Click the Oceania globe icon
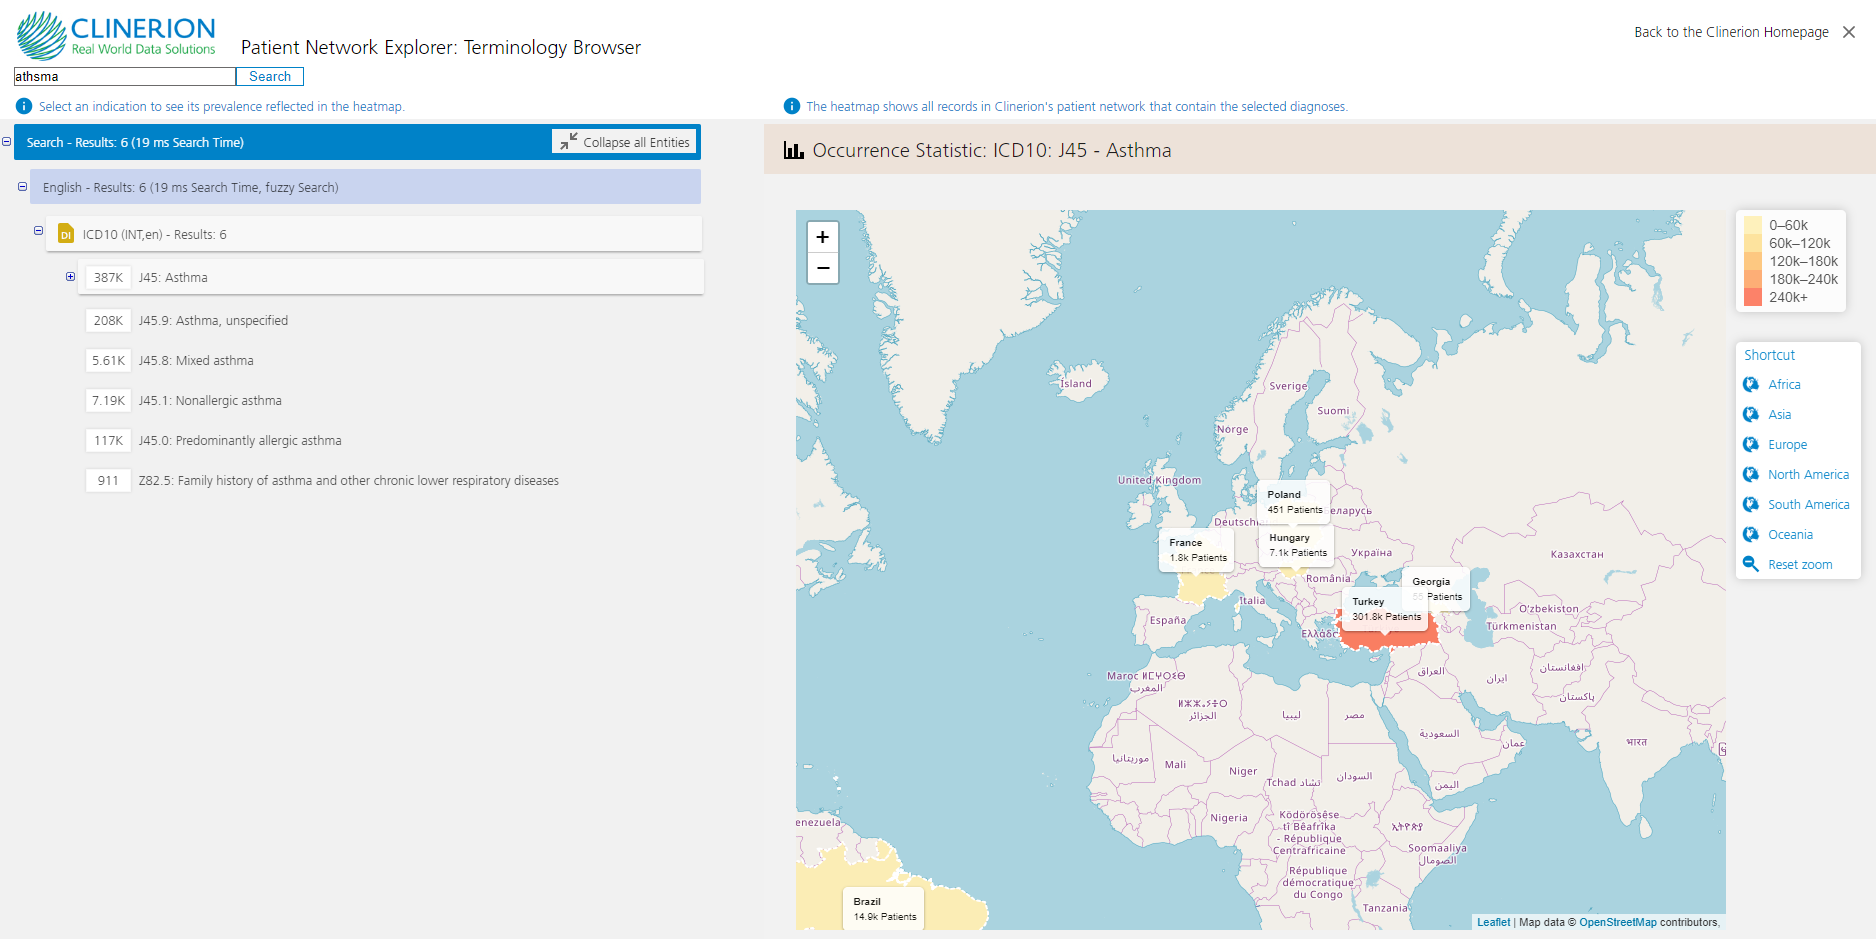1876x939 pixels. (1751, 534)
